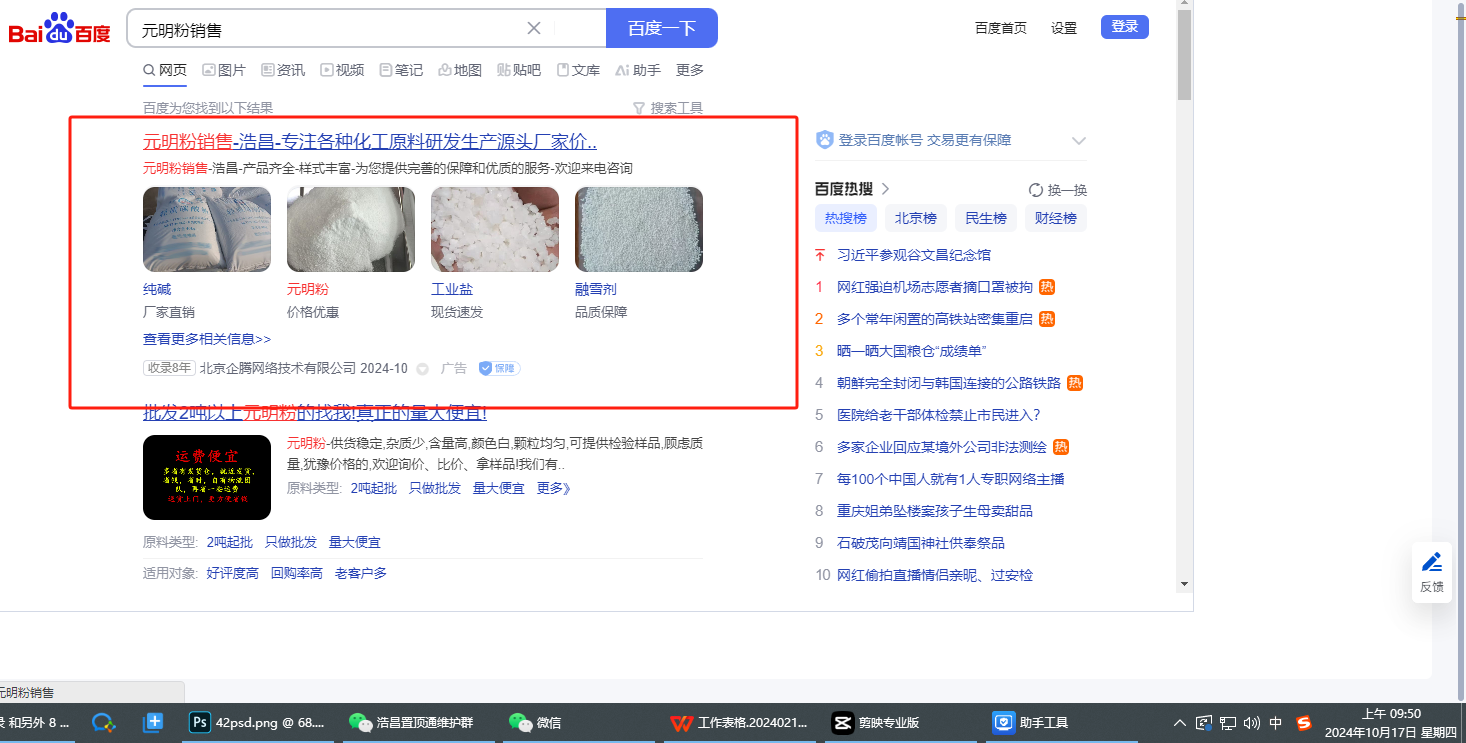Switch to the 视频 search tab
This screenshot has height=743, width=1466.
(x=342, y=70)
